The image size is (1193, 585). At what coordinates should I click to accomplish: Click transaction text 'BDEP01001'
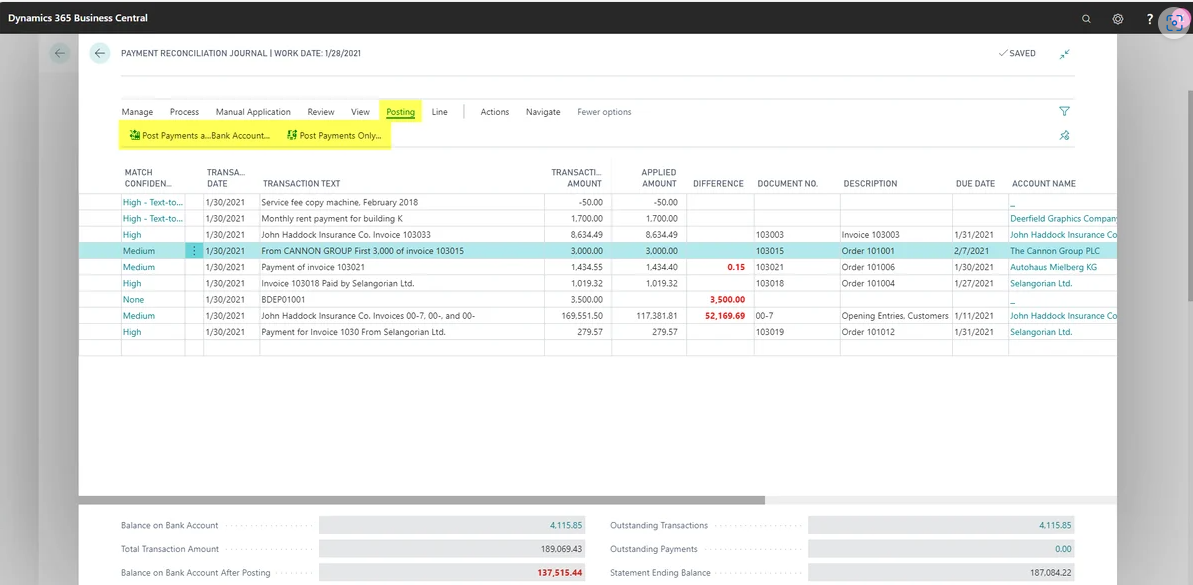285,300
